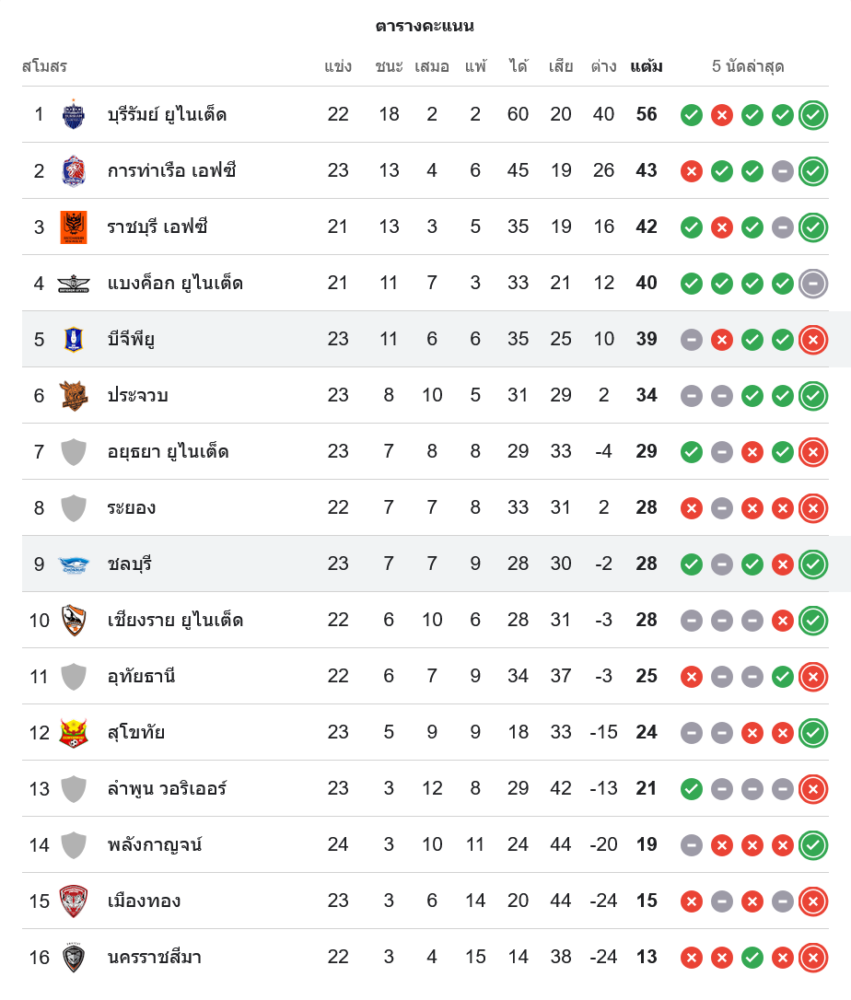851x1000 pixels.
Task: Select the ชลบุรี shark logo
Action: (x=74, y=564)
